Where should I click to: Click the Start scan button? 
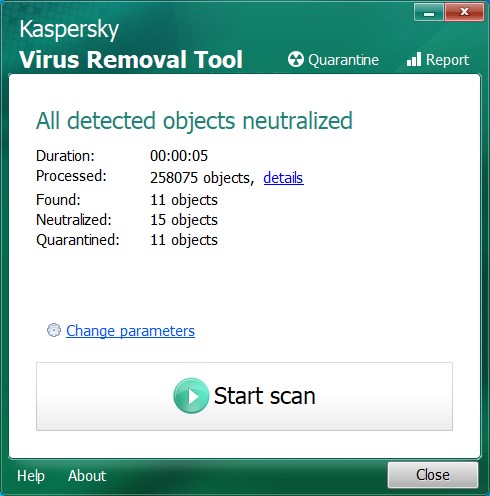point(244,396)
